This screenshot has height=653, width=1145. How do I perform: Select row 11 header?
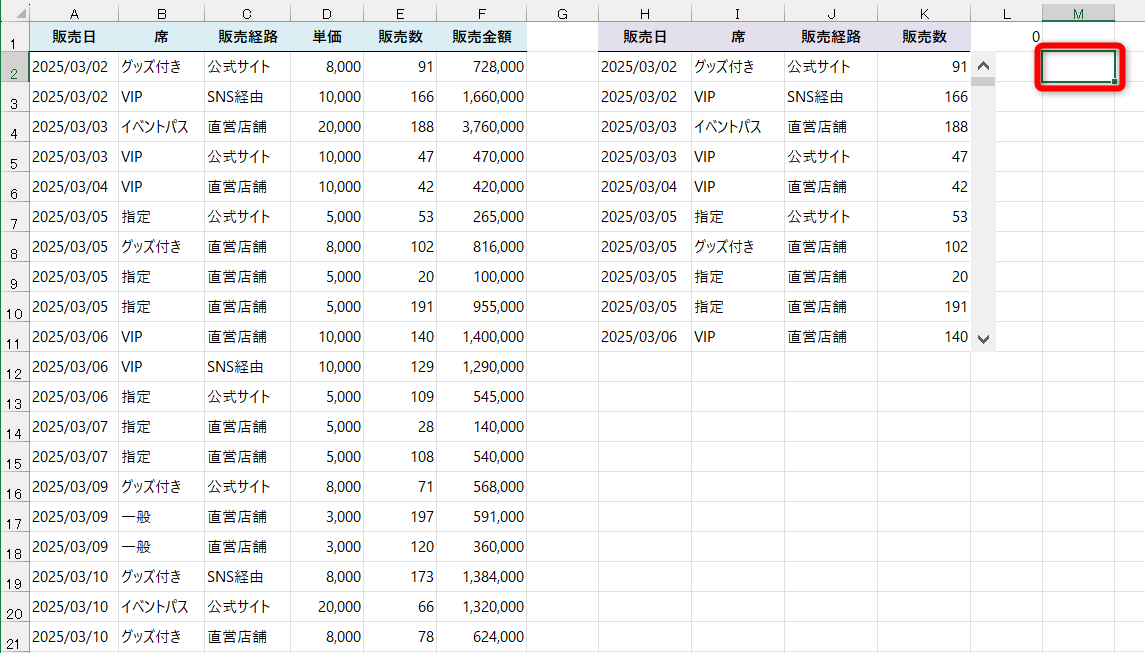click(15, 337)
